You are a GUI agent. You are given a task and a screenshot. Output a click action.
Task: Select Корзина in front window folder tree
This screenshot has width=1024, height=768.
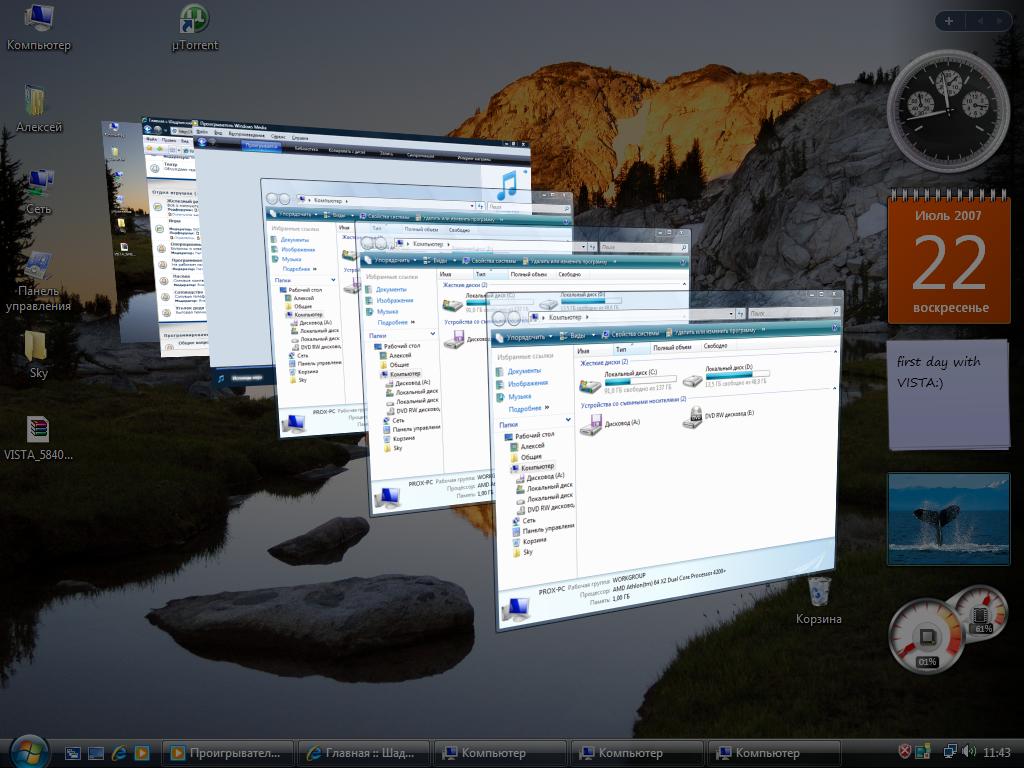[529, 541]
